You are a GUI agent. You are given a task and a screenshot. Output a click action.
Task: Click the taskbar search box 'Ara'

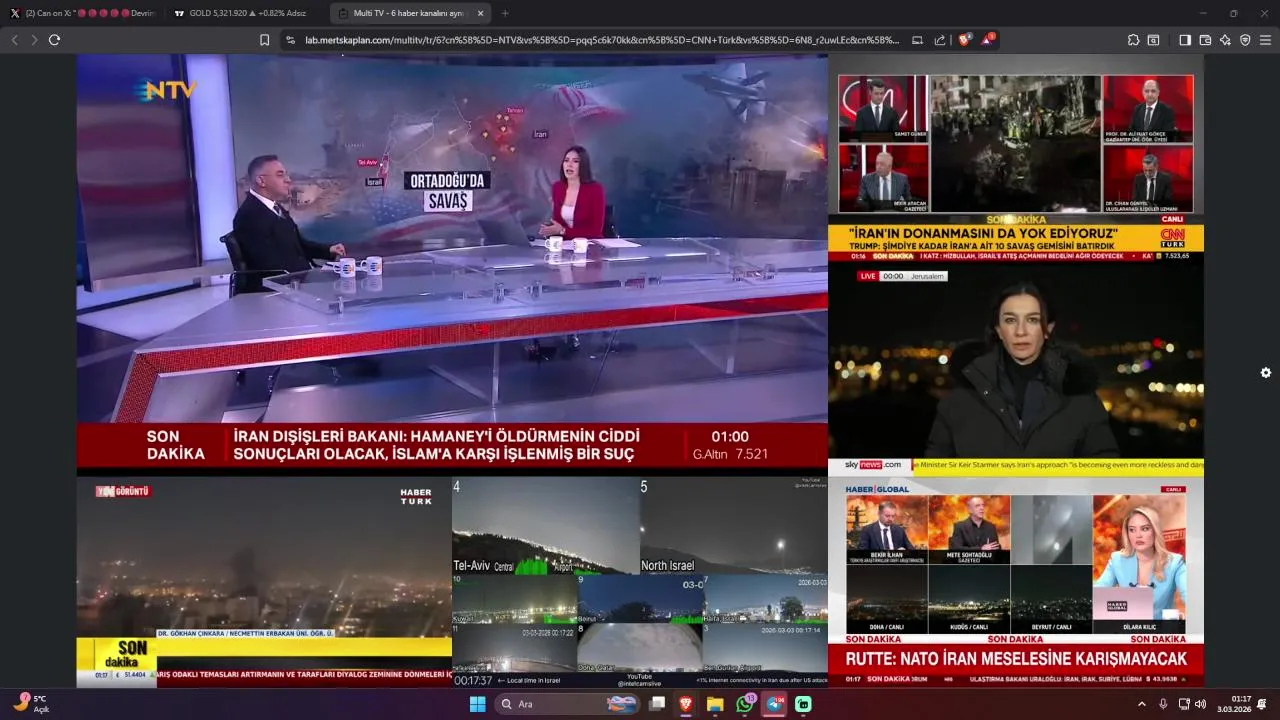568,704
